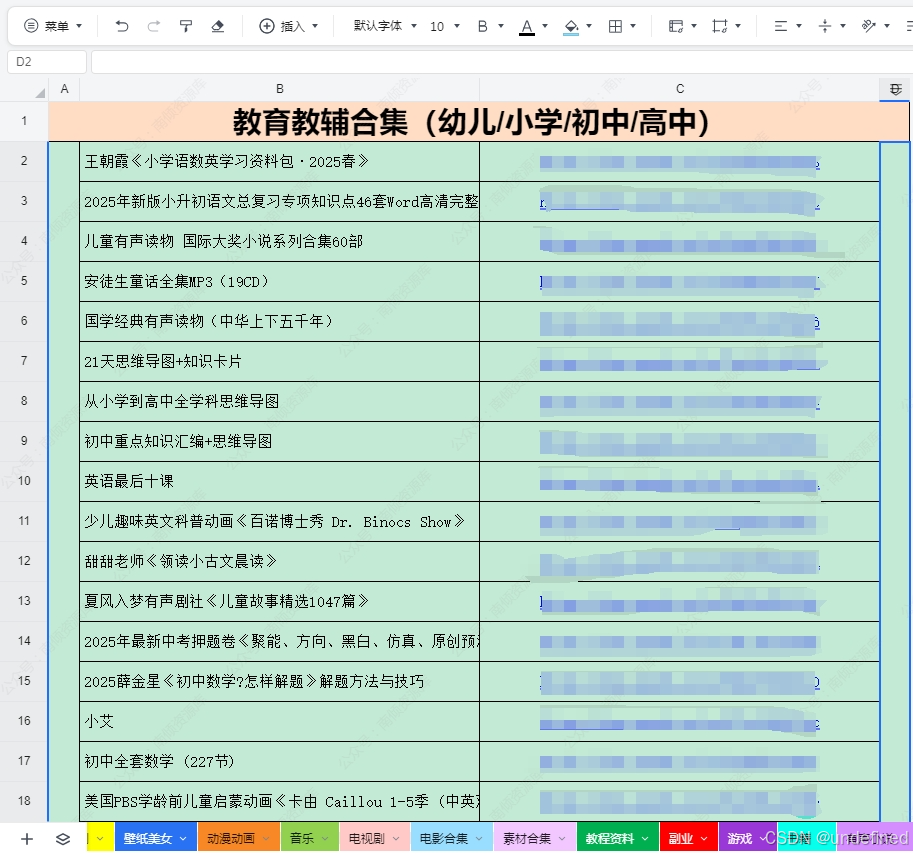Expand the font color picker arrow

pos(545,26)
